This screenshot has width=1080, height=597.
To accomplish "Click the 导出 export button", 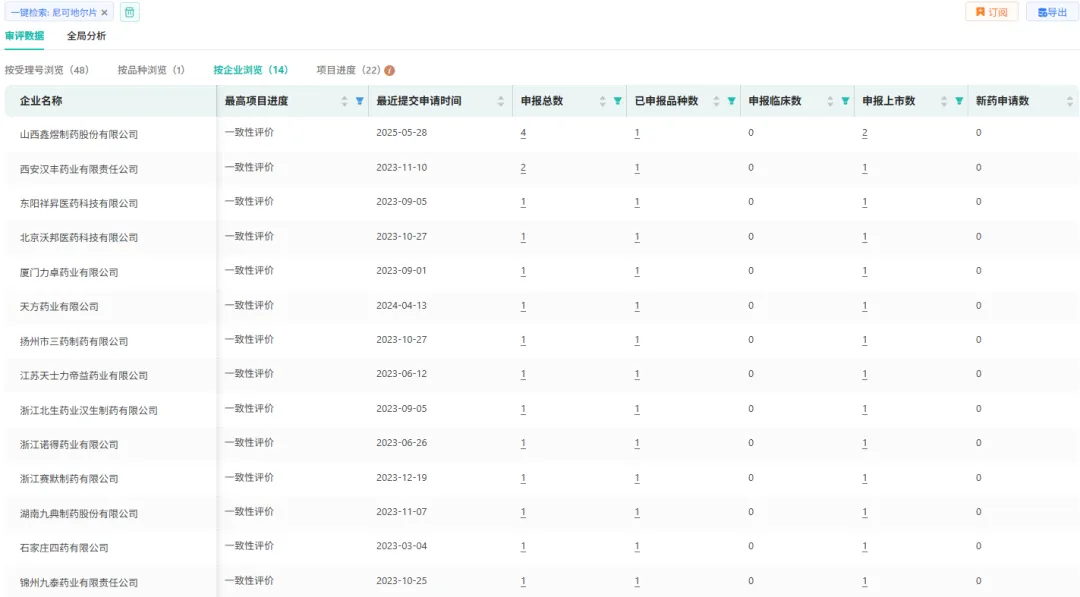I will (1052, 12).
